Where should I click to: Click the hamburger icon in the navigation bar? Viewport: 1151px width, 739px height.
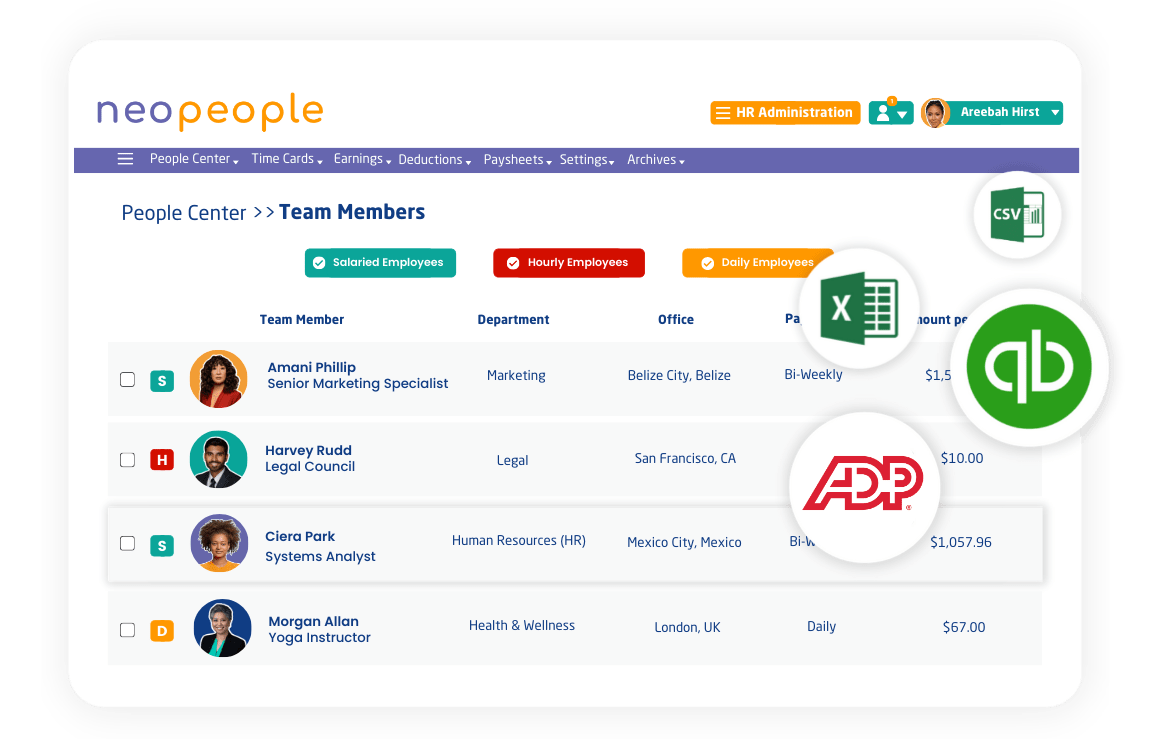126,159
